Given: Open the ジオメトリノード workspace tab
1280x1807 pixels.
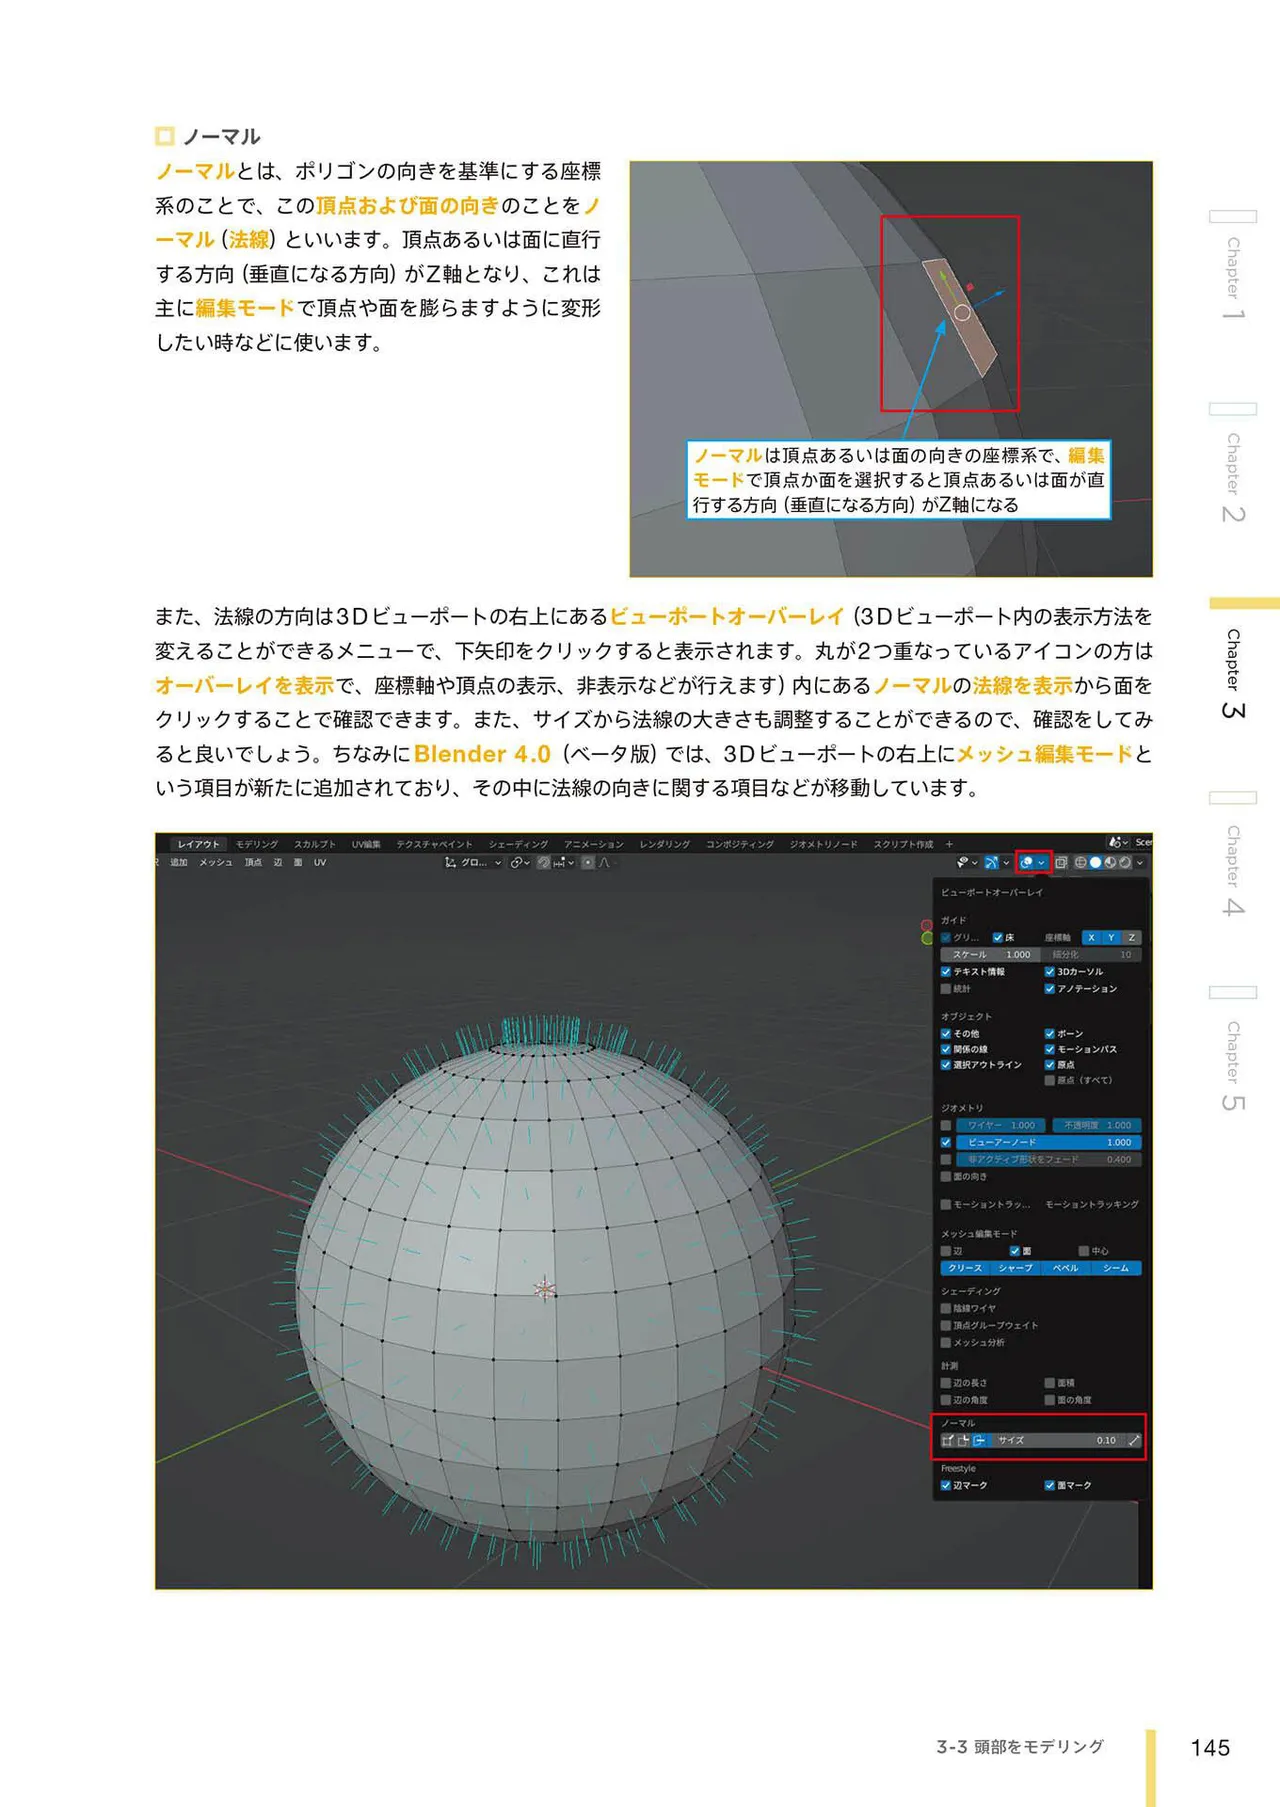Looking at the screenshot, I should click(823, 844).
